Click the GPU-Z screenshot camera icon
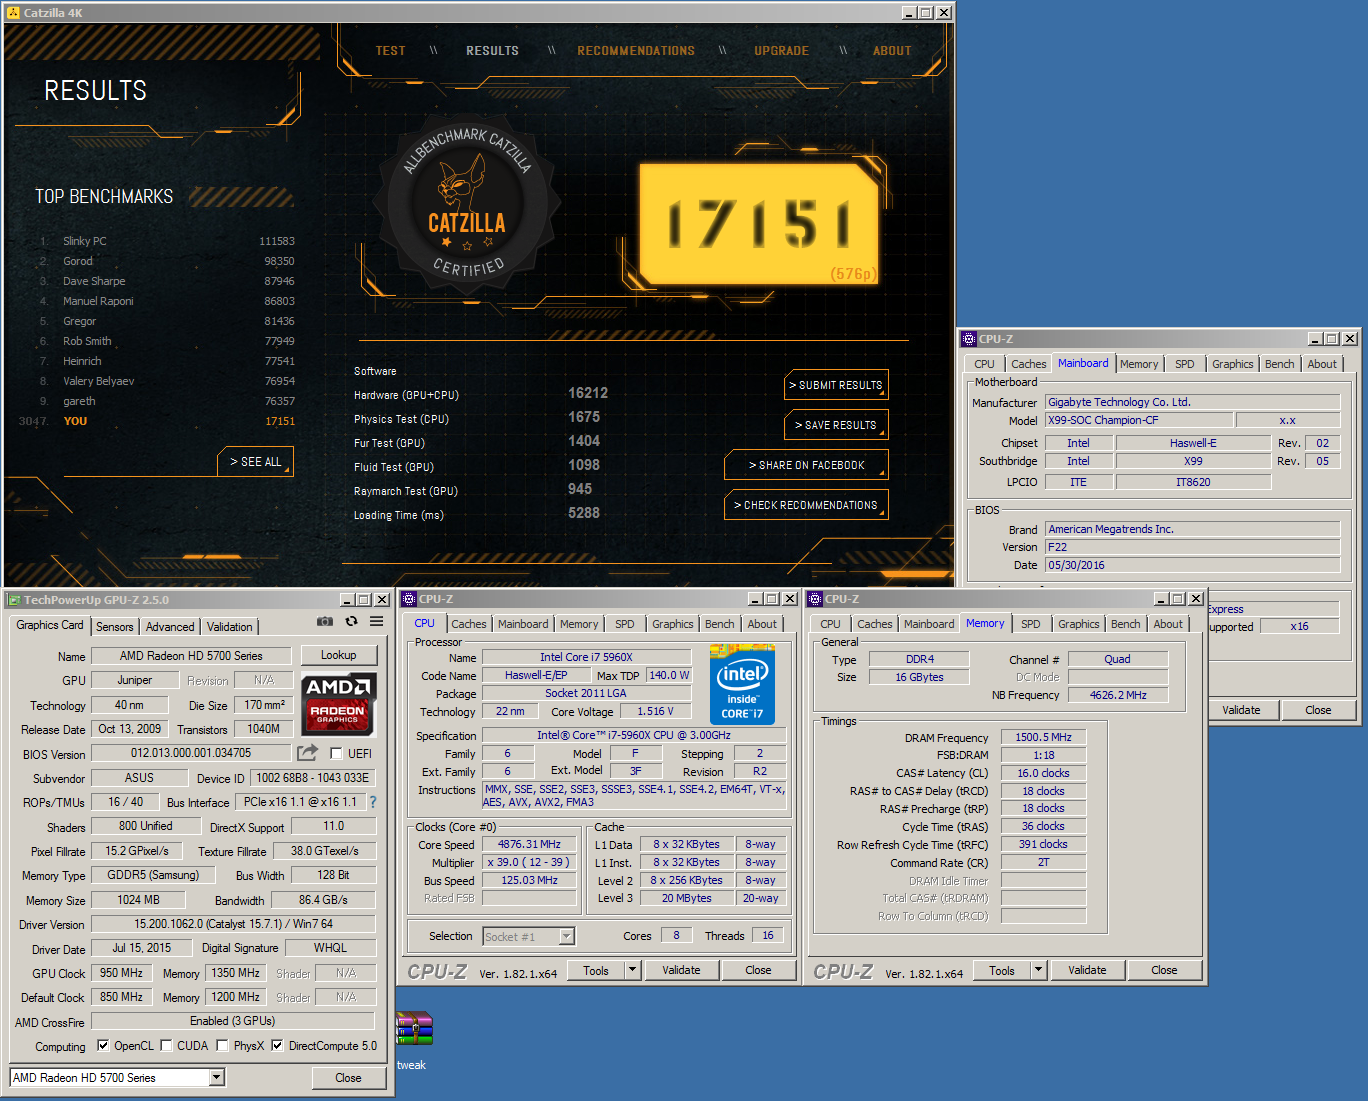 (x=325, y=621)
